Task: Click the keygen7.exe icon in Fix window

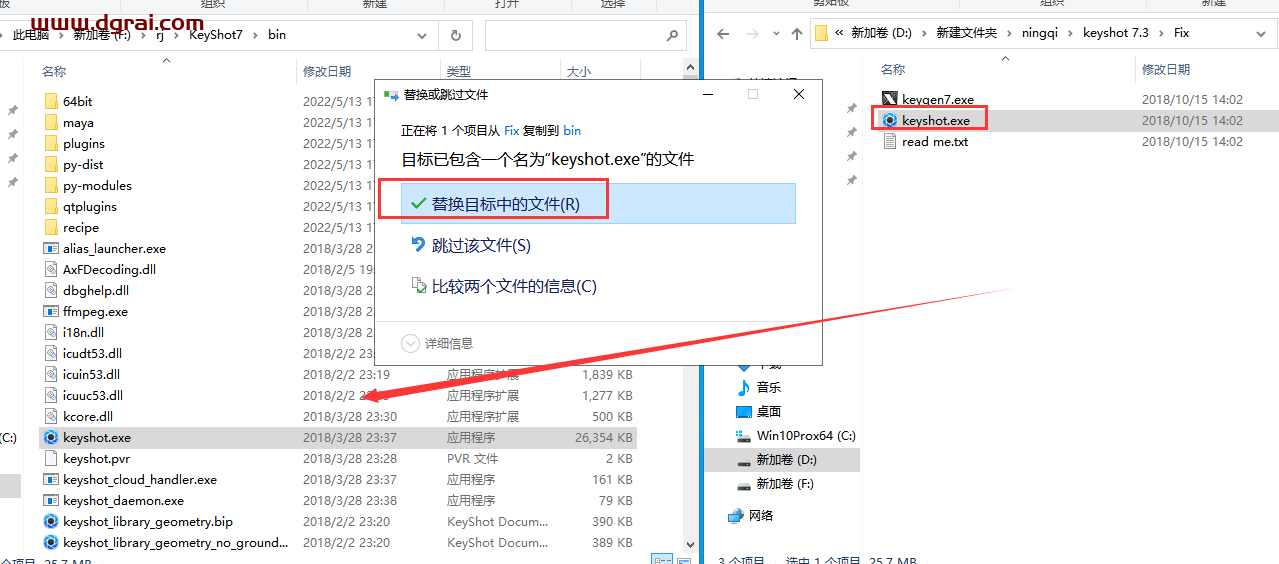Action: click(x=890, y=99)
